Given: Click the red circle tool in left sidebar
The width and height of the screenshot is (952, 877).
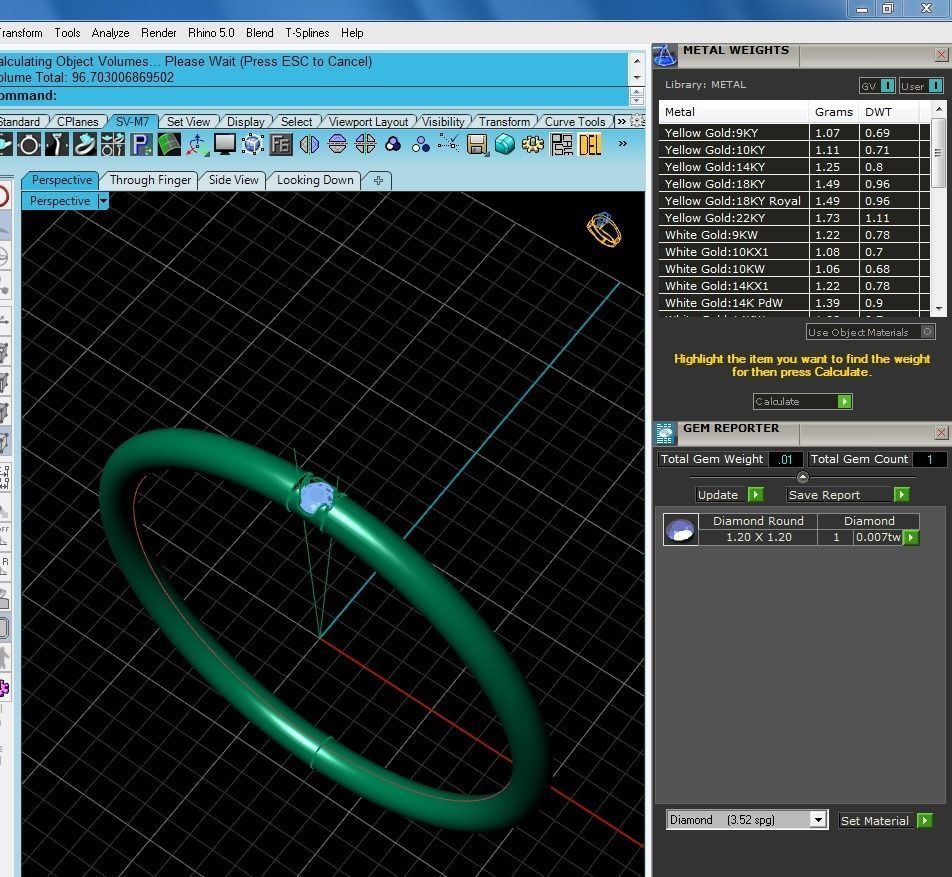Looking at the screenshot, I should [x=4, y=196].
